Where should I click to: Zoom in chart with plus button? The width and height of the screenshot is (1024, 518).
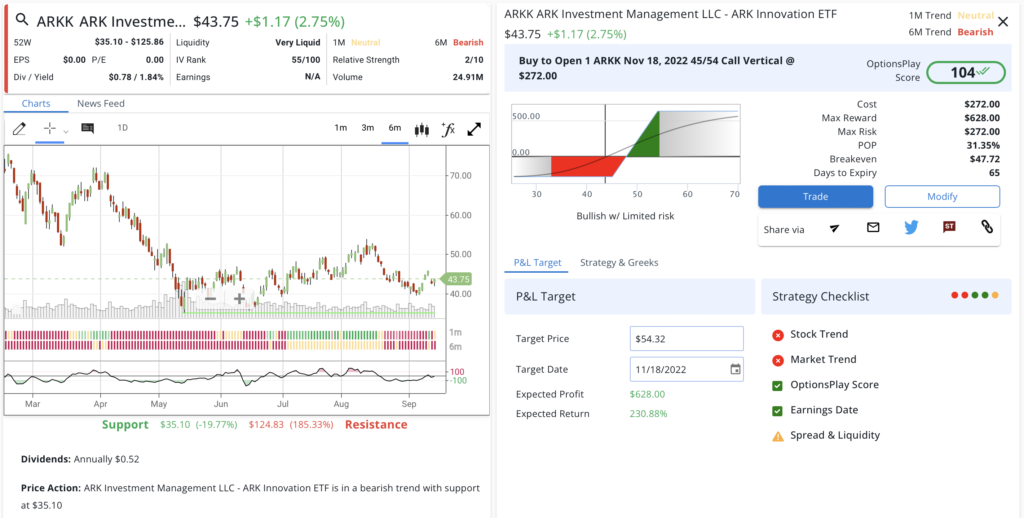[240, 299]
